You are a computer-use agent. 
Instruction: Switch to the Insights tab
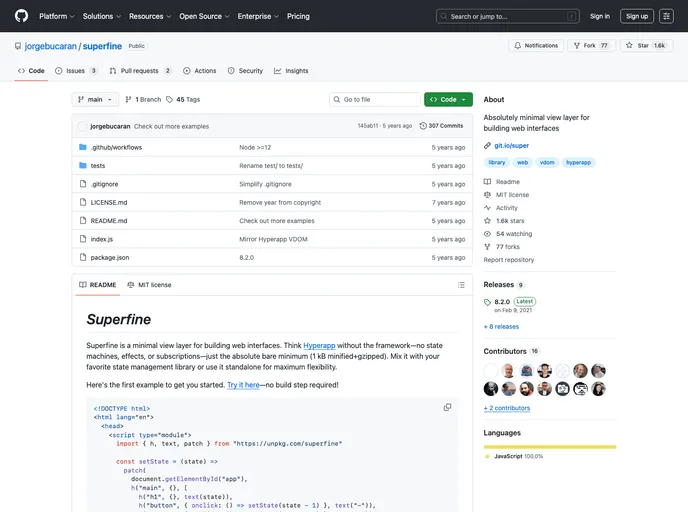[x=291, y=71]
